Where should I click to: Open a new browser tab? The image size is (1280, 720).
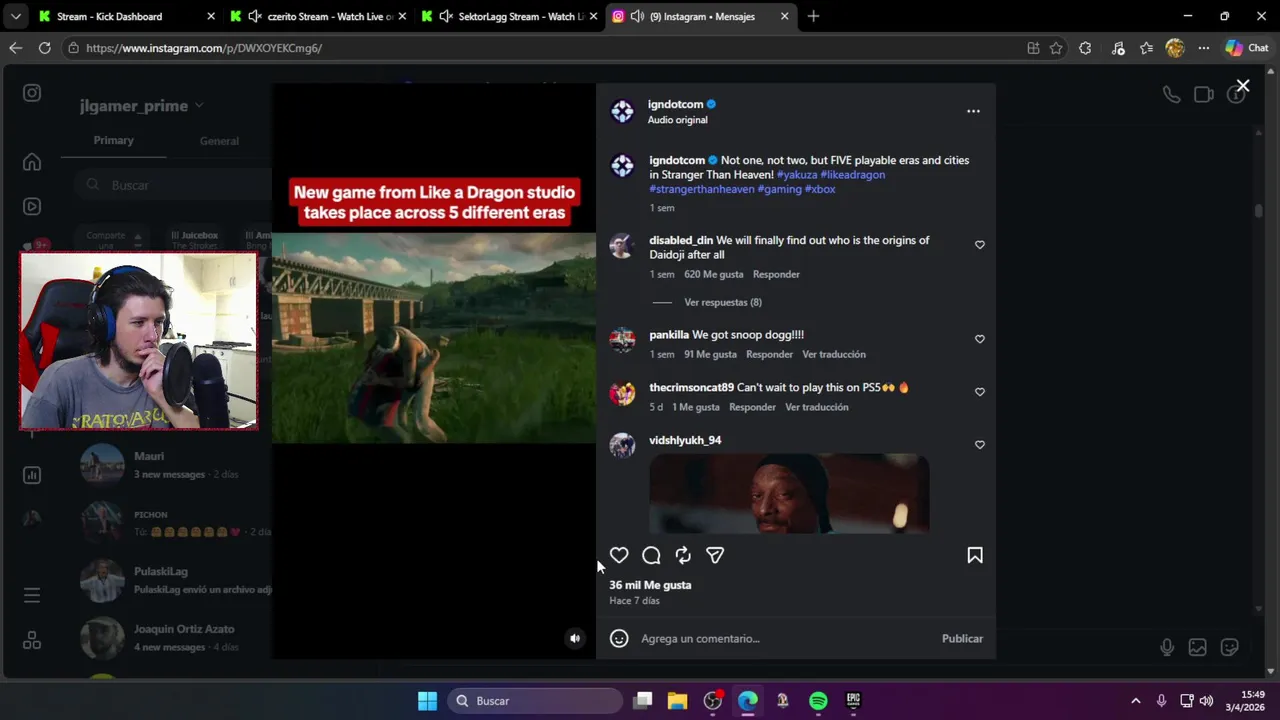tap(813, 16)
